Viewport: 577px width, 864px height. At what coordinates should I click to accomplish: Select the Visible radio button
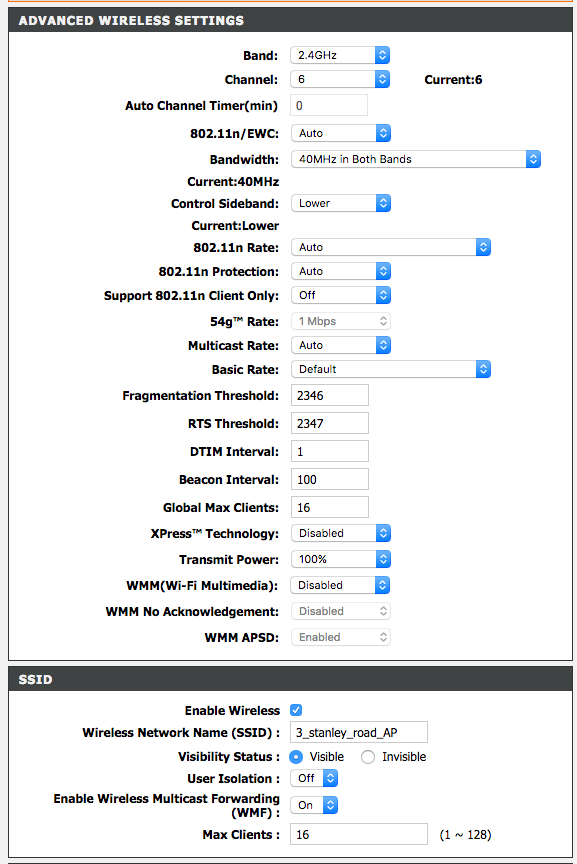point(295,756)
